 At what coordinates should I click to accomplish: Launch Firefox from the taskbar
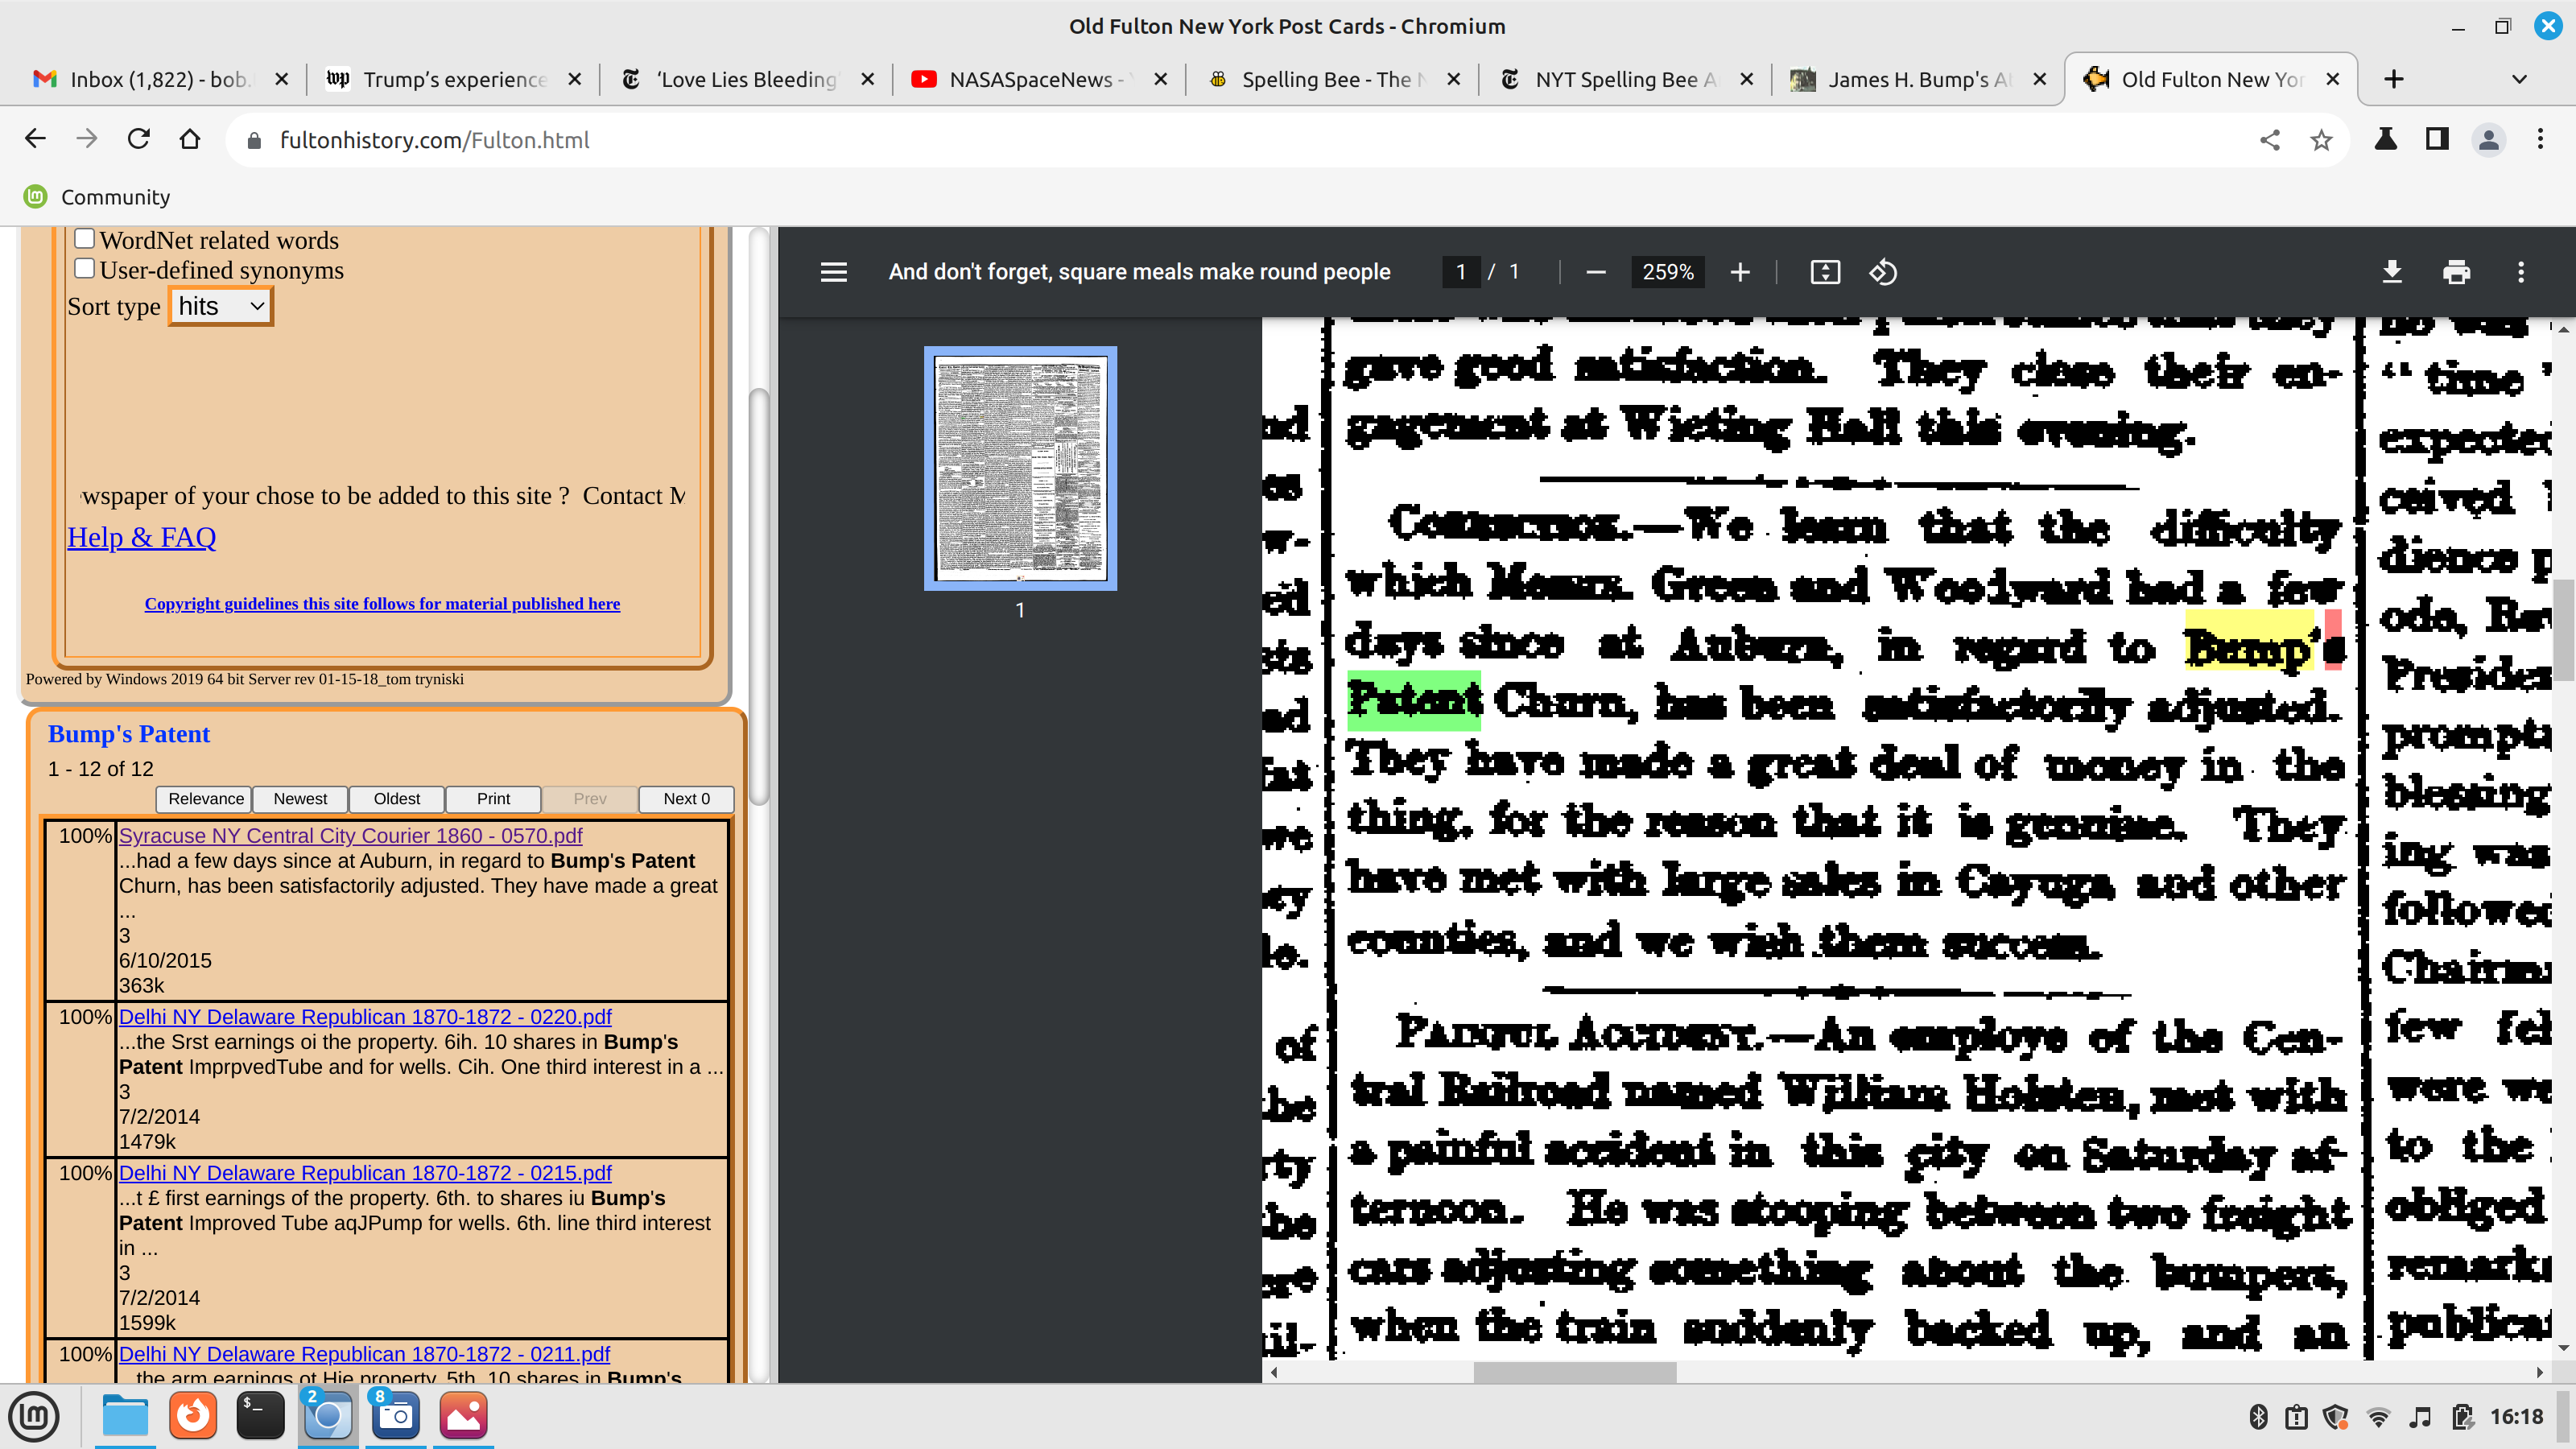(x=193, y=1416)
